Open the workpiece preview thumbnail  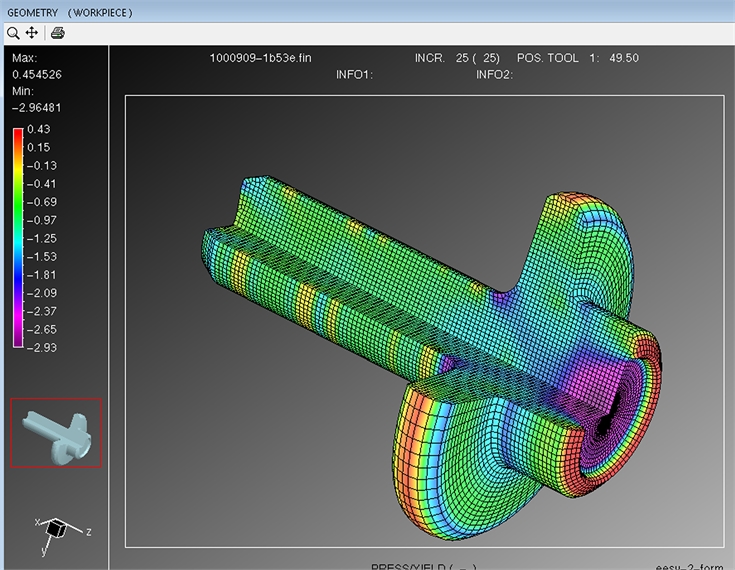pyautogui.click(x=56, y=432)
